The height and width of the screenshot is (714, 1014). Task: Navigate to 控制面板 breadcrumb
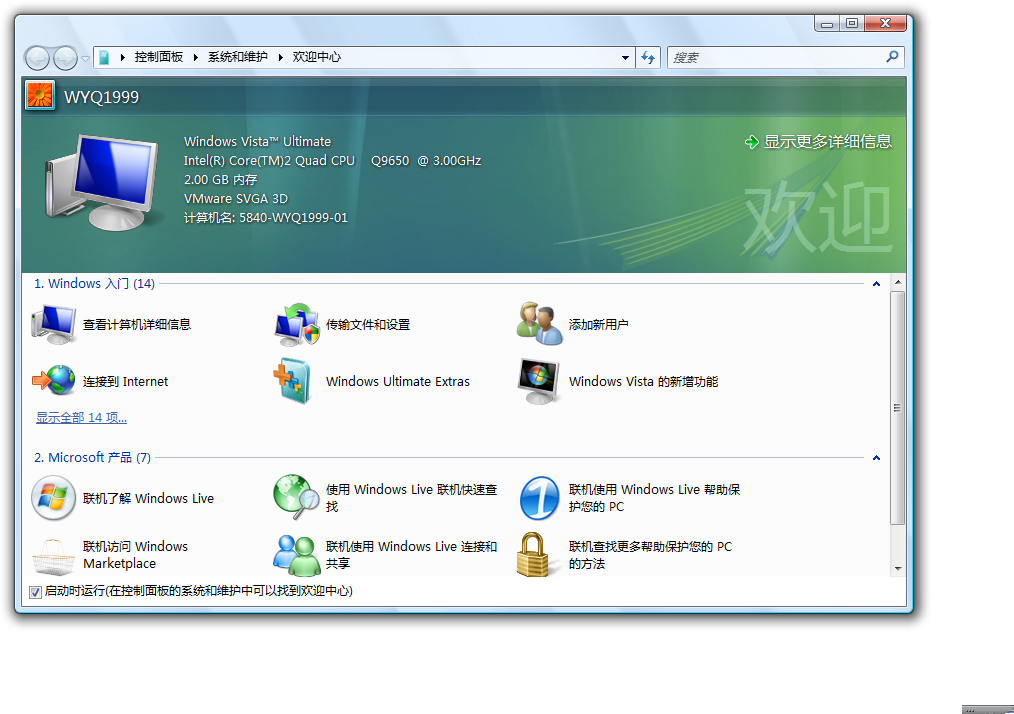(x=159, y=57)
